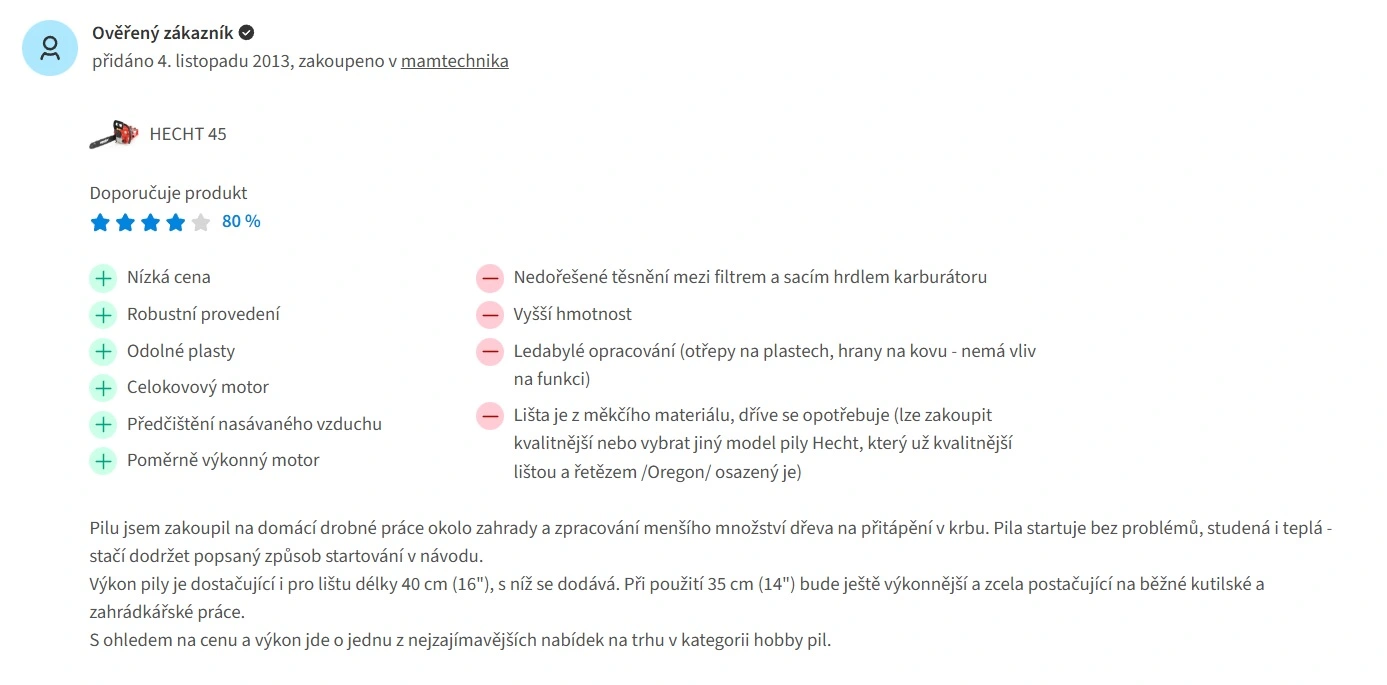Screen dimensions: 1387x685
Task: Open the mamtechnika shop link
Action: pos(454,61)
